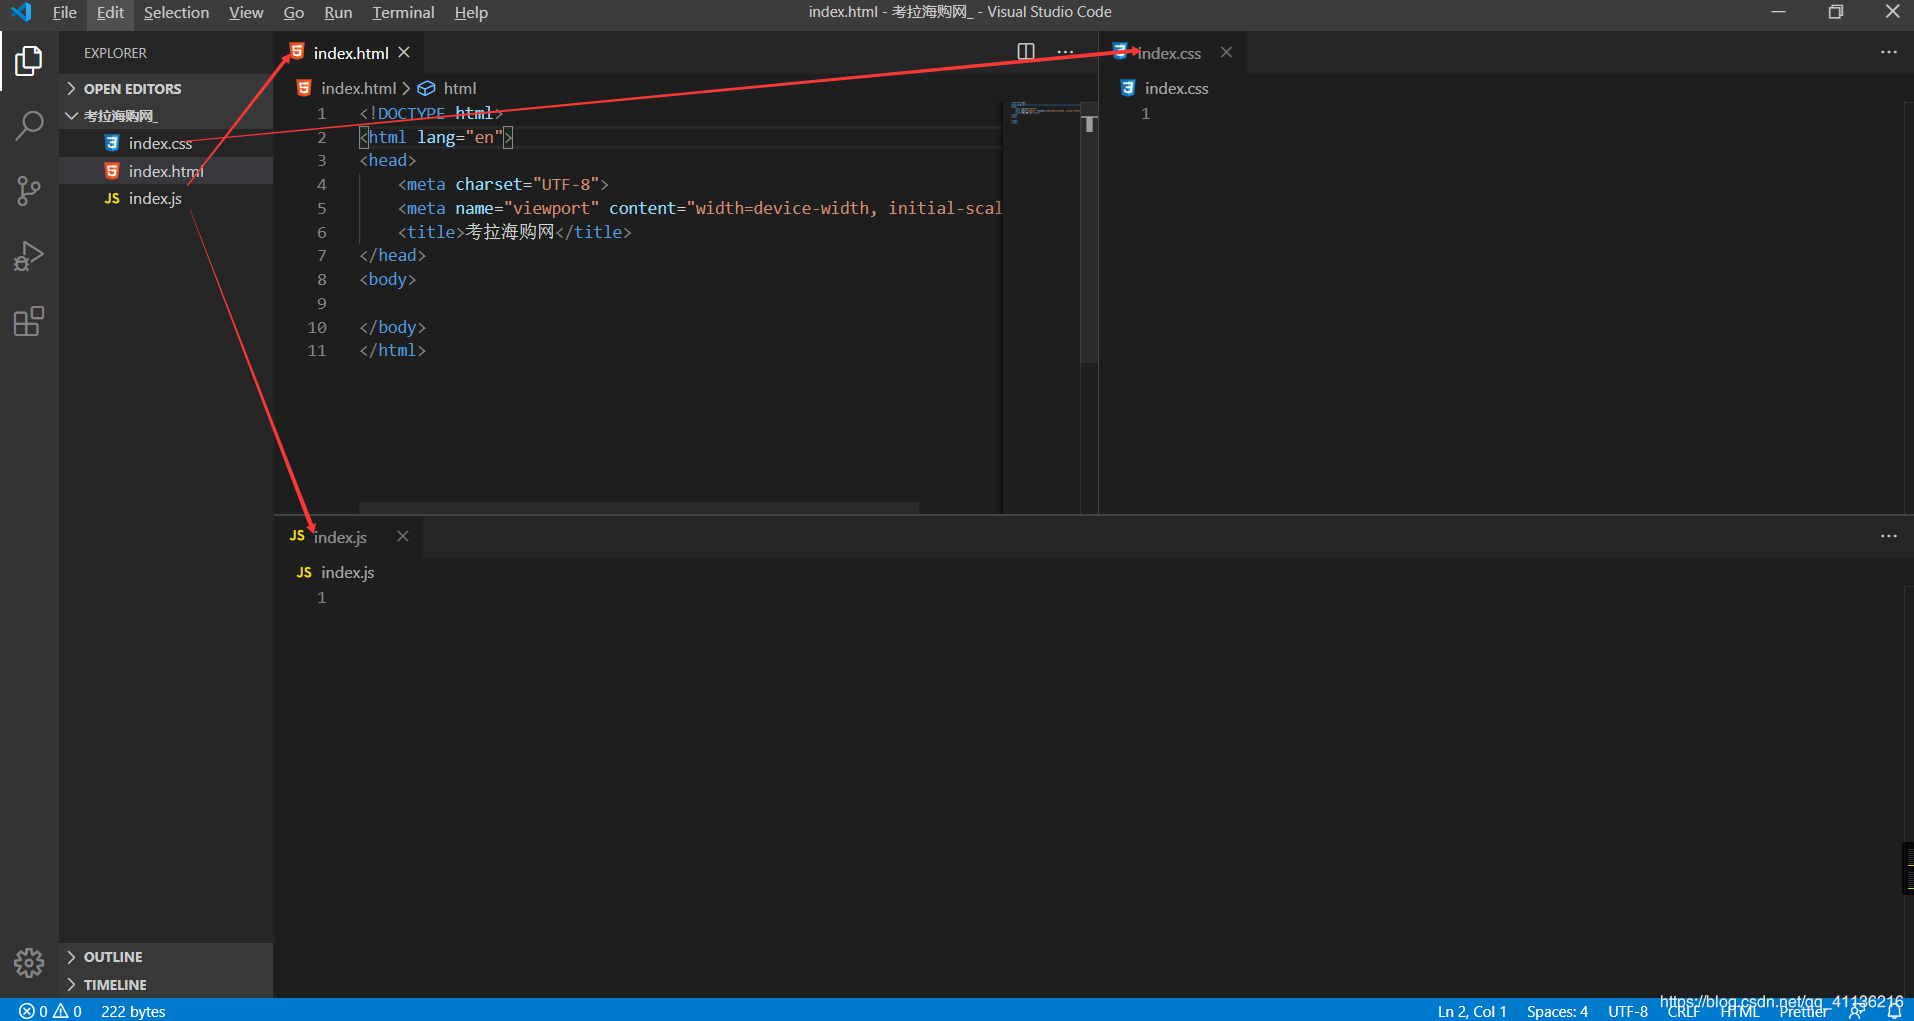Click the errors and warnings status indicator
Screen dimensions: 1914x1021
point(50,1011)
